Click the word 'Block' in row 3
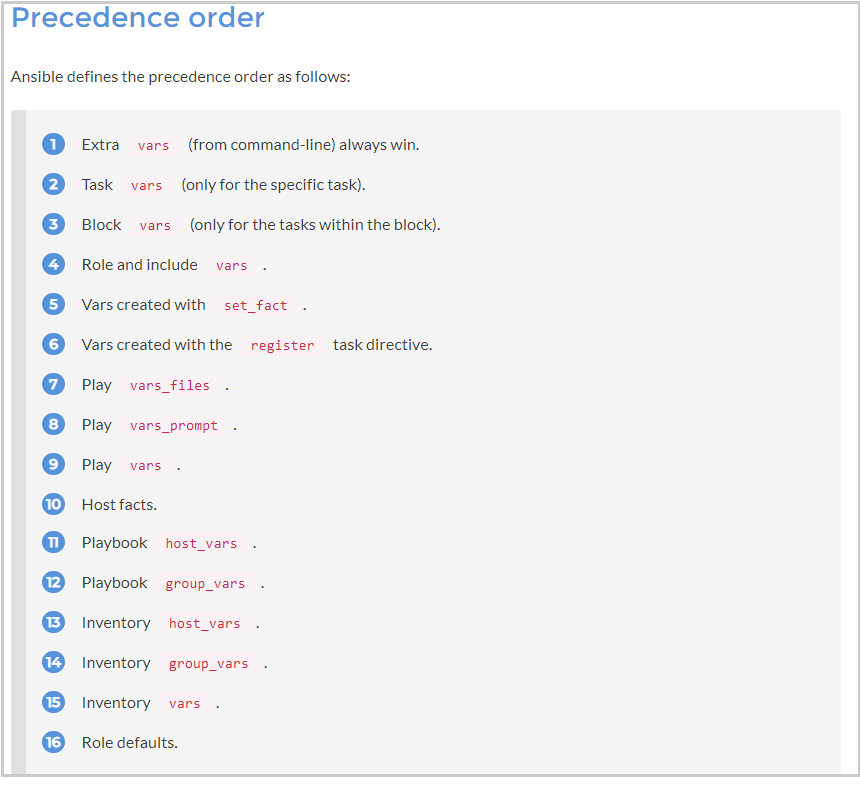This screenshot has width=860, height=791. click(101, 225)
